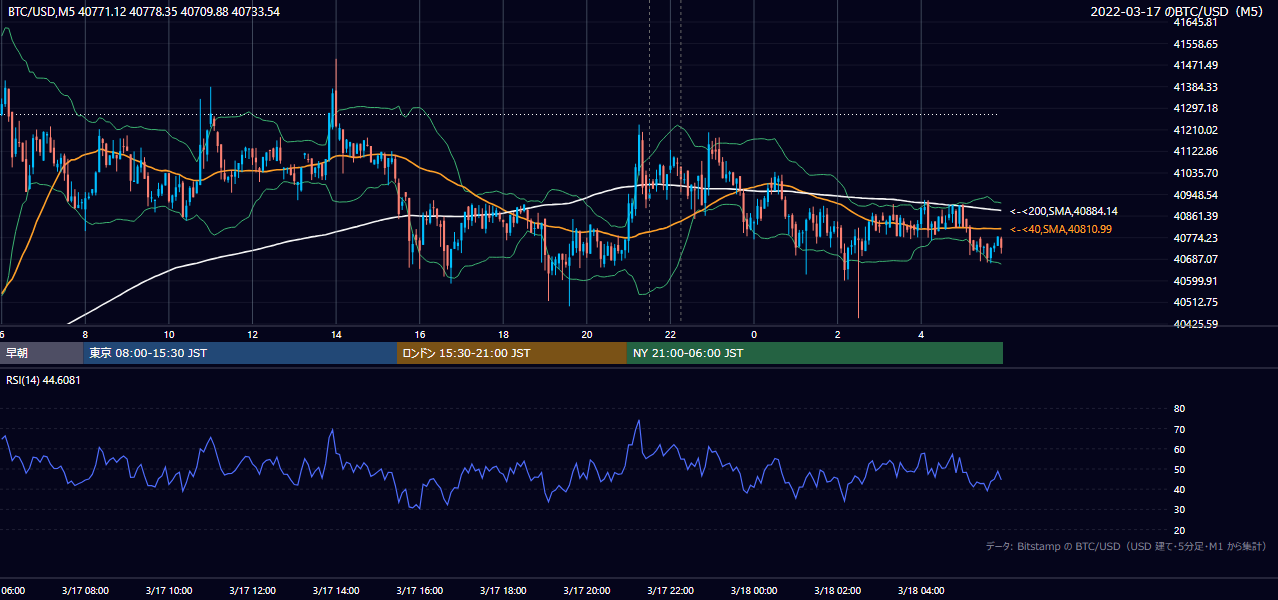Click price axis label 41210.02
This screenshot has height=600, width=1278.
1195,130
